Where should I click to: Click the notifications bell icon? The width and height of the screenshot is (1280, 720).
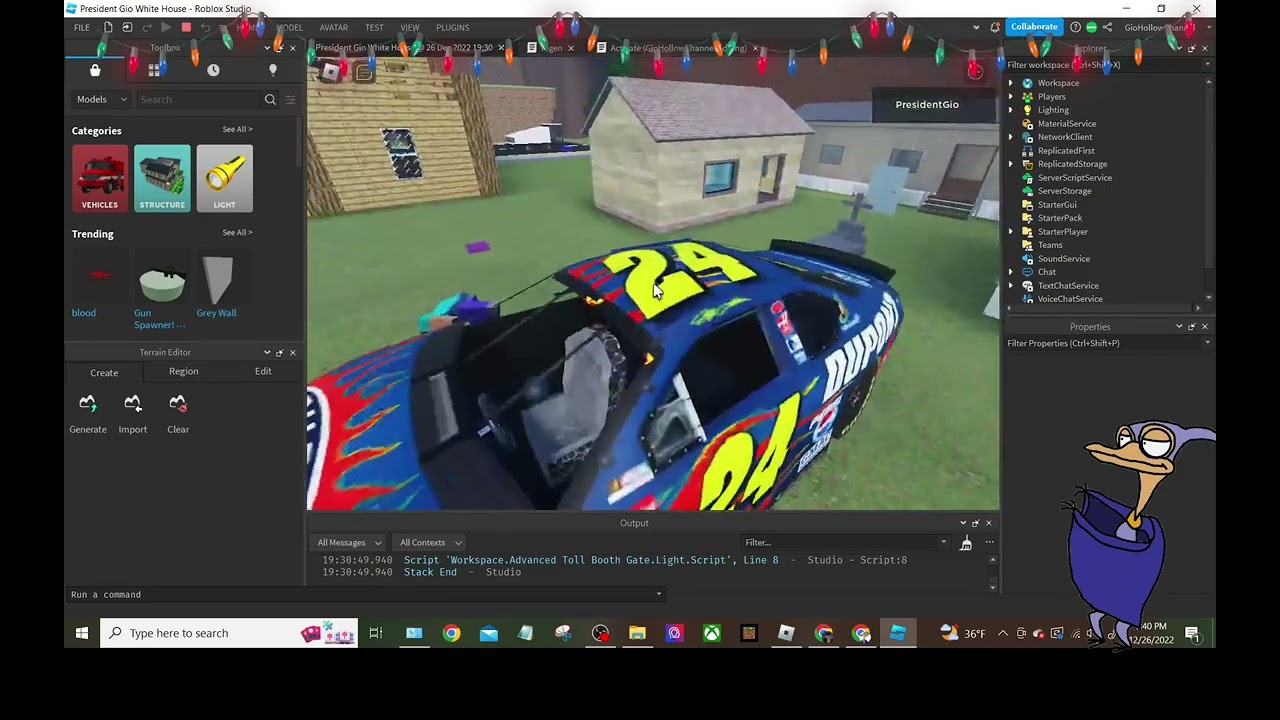pyautogui.click(x=995, y=27)
